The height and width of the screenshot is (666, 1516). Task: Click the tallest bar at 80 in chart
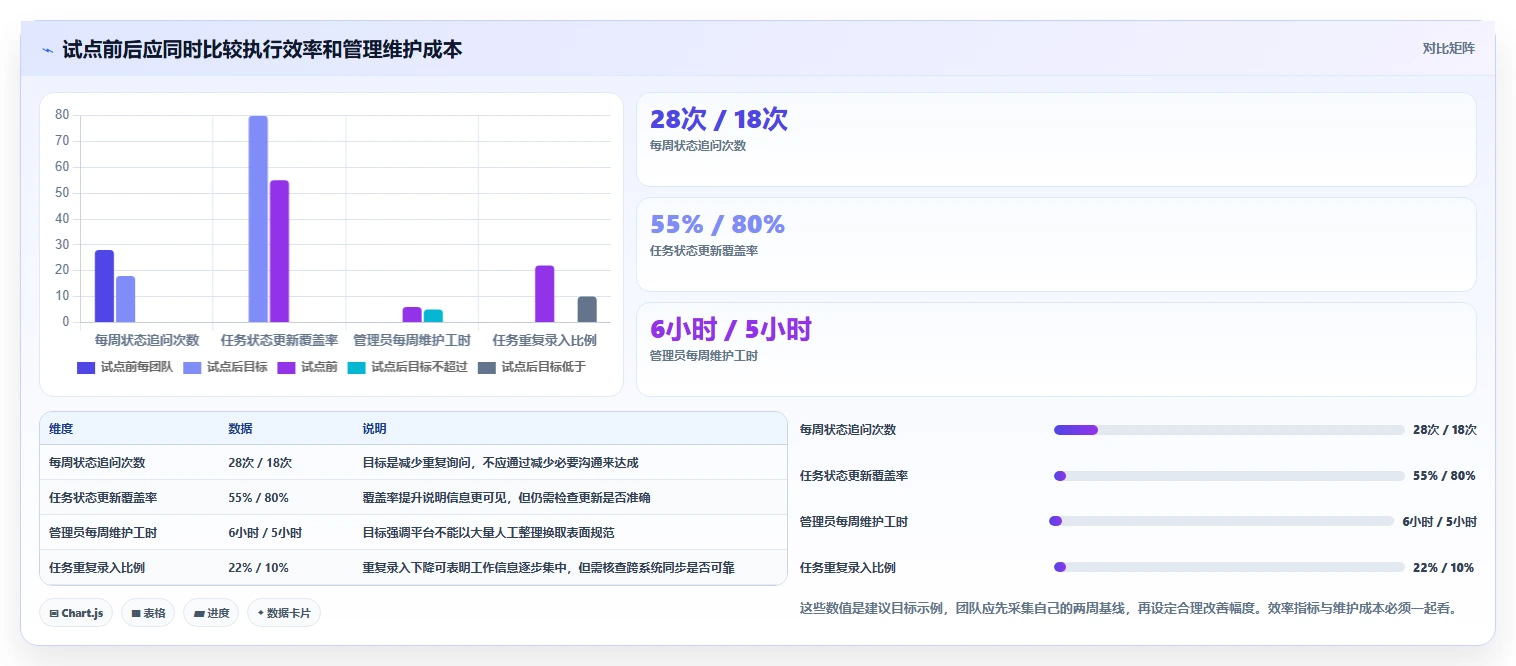pyautogui.click(x=258, y=219)
